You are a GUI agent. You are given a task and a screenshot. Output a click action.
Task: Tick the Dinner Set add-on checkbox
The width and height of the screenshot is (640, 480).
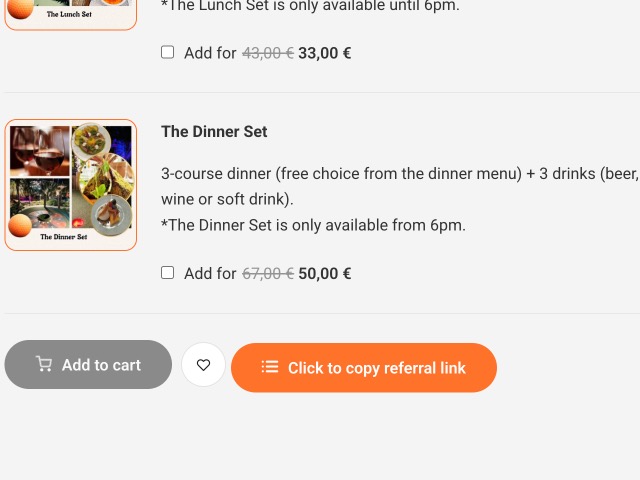(167, 272)
